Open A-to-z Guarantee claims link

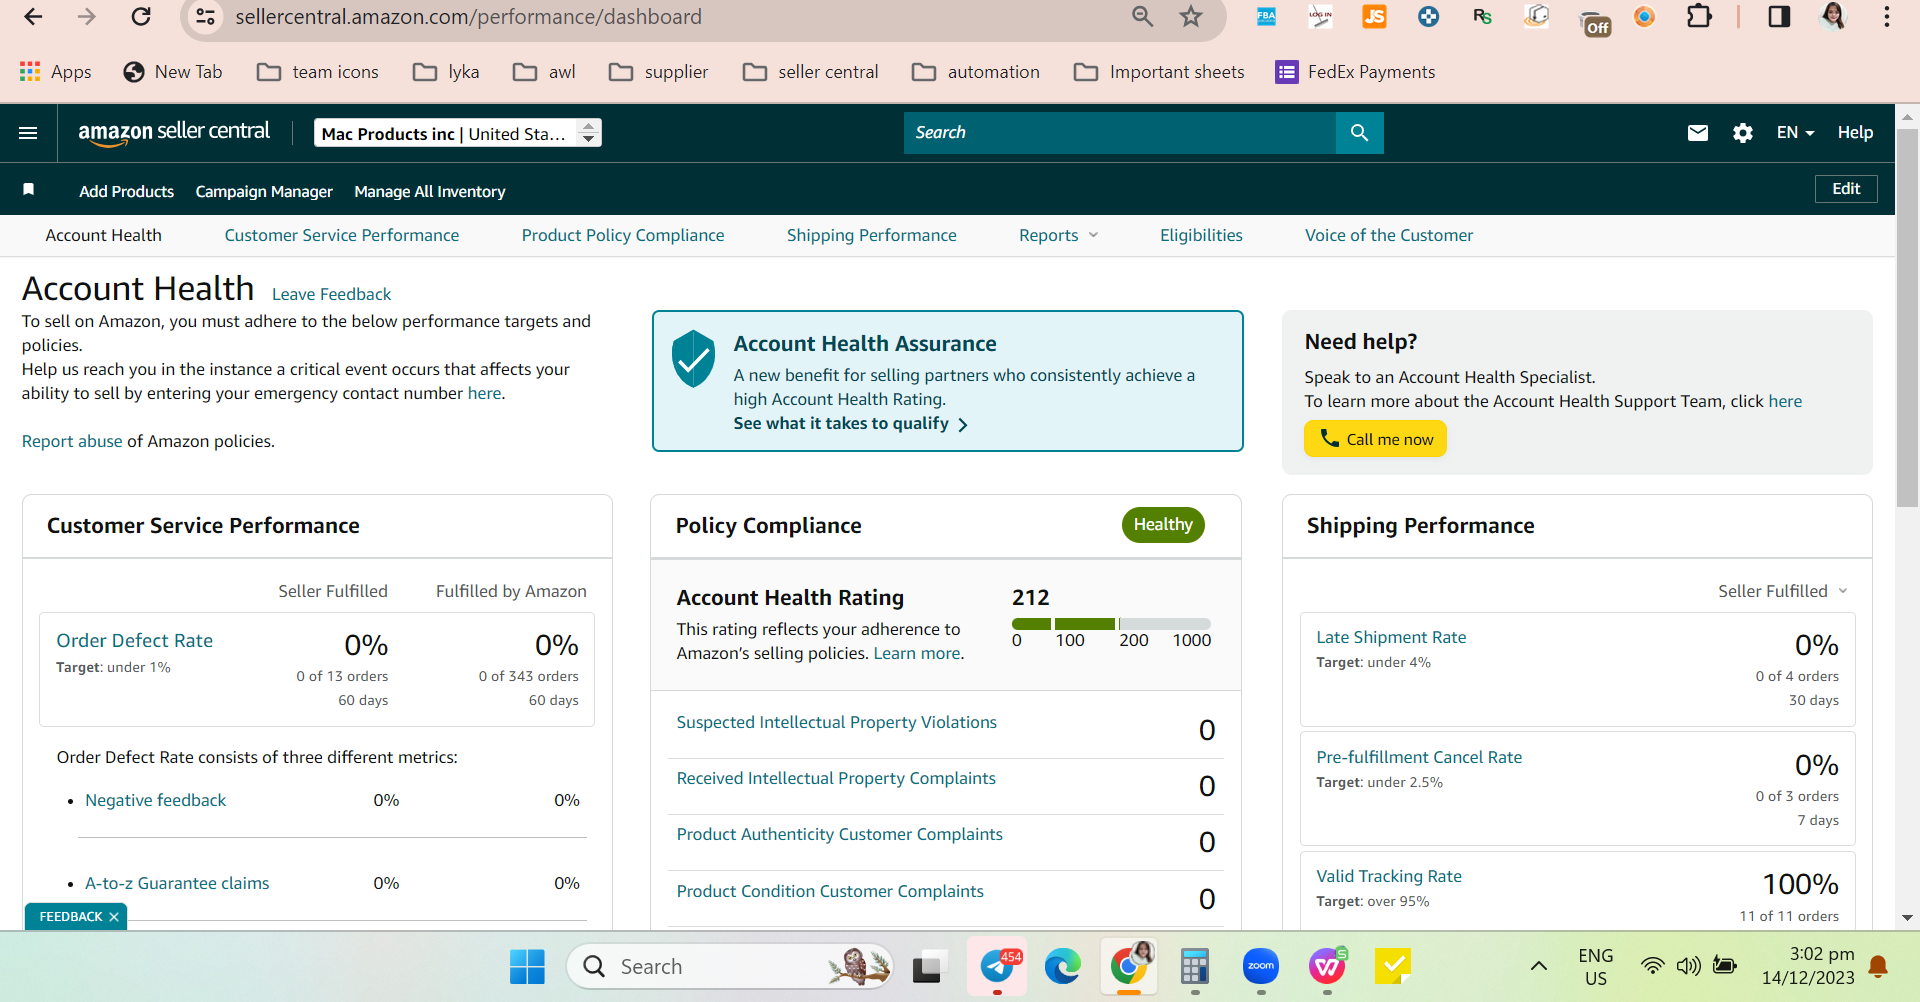click(177, 883)
